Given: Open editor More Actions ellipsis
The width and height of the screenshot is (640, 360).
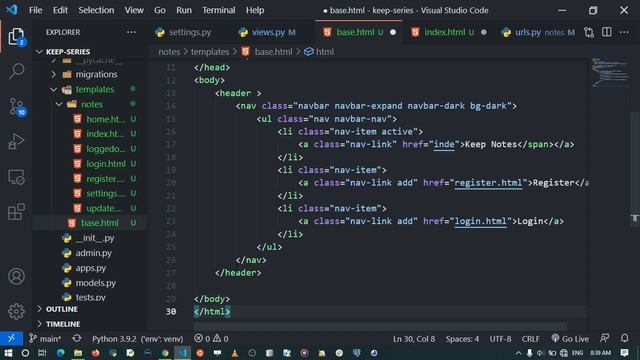Looking at the screenshot, I should tap(624, 32).
